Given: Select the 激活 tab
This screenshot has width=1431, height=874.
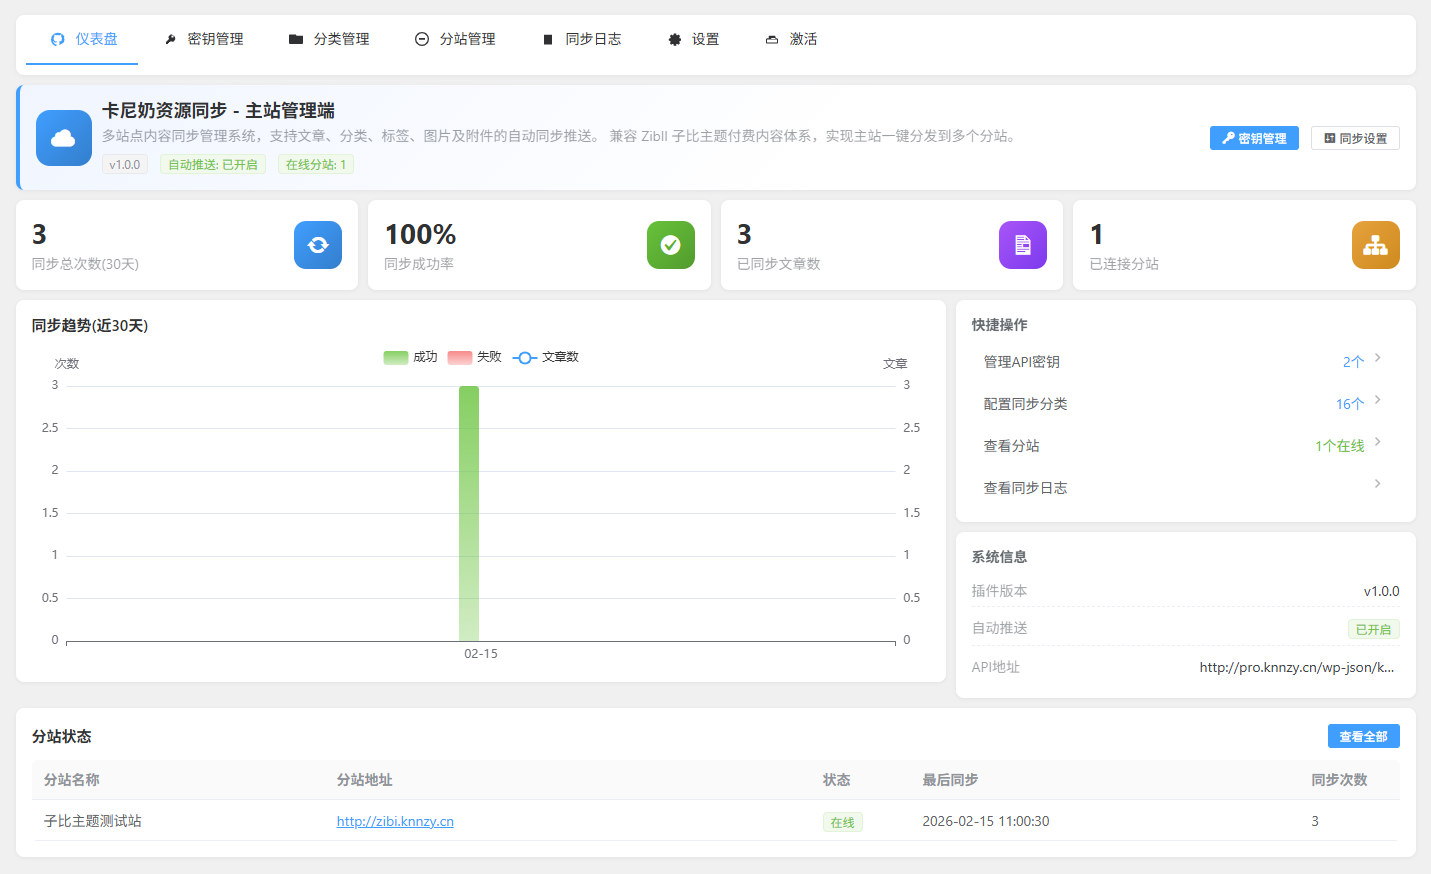Looking at the screenshot, I should (791, 39).
